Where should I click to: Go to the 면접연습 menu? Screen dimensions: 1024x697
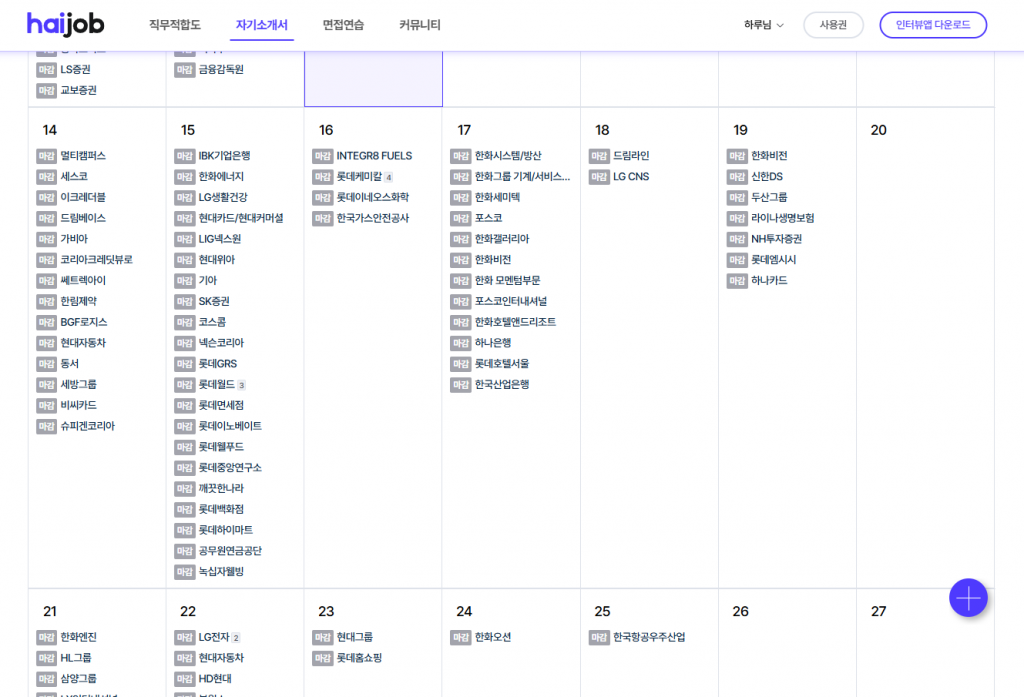coord(343,25)
